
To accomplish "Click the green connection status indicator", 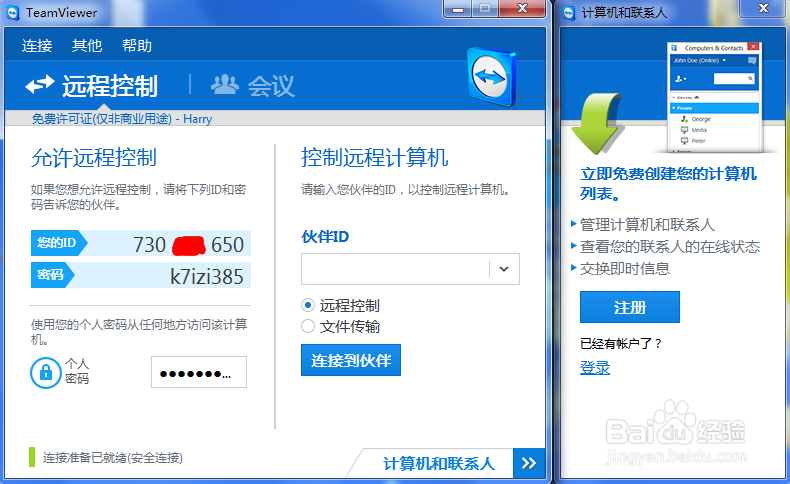I will pos(32,457).
